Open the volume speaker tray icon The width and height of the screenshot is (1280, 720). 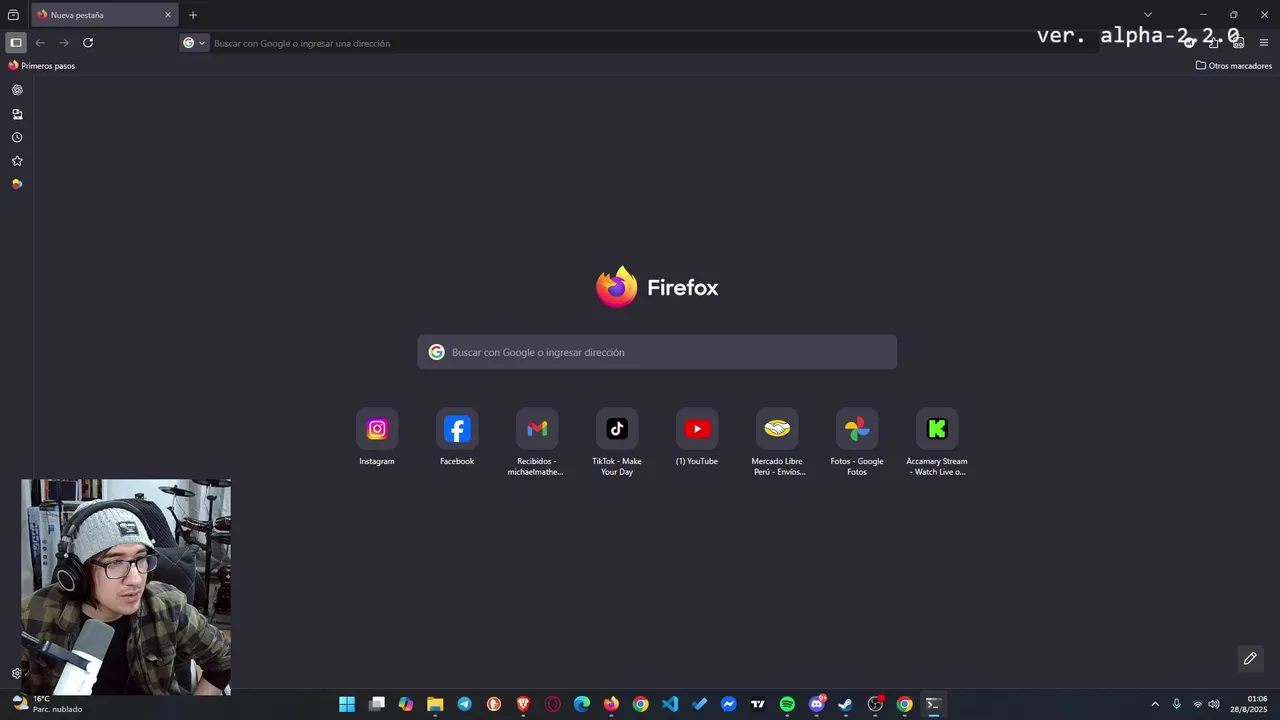click(1214, 704)
